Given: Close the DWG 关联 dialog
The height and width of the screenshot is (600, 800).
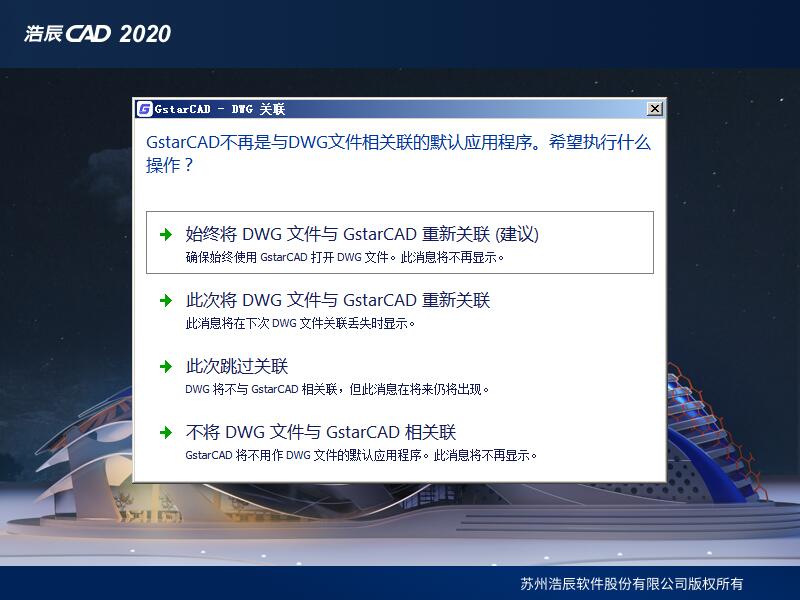Looking at the screenshot, I should pyautogui.click(x=655, y=109).
